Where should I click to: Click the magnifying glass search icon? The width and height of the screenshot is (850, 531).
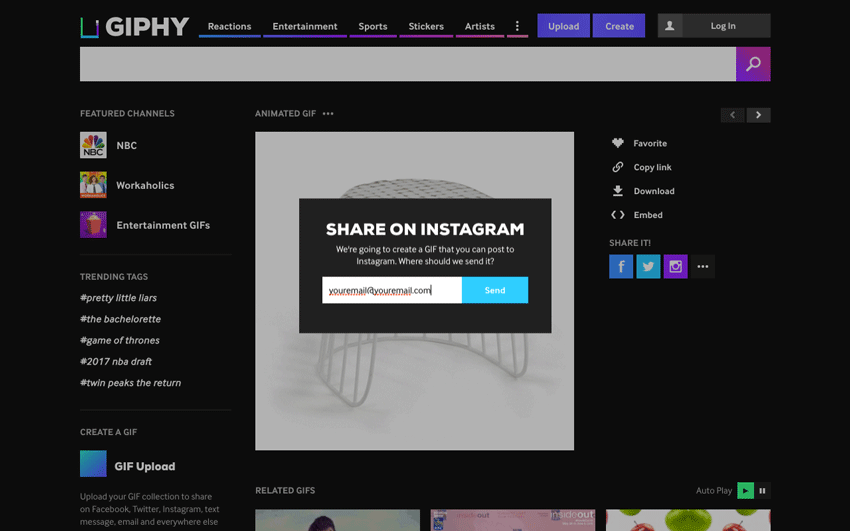coord(753,64)
